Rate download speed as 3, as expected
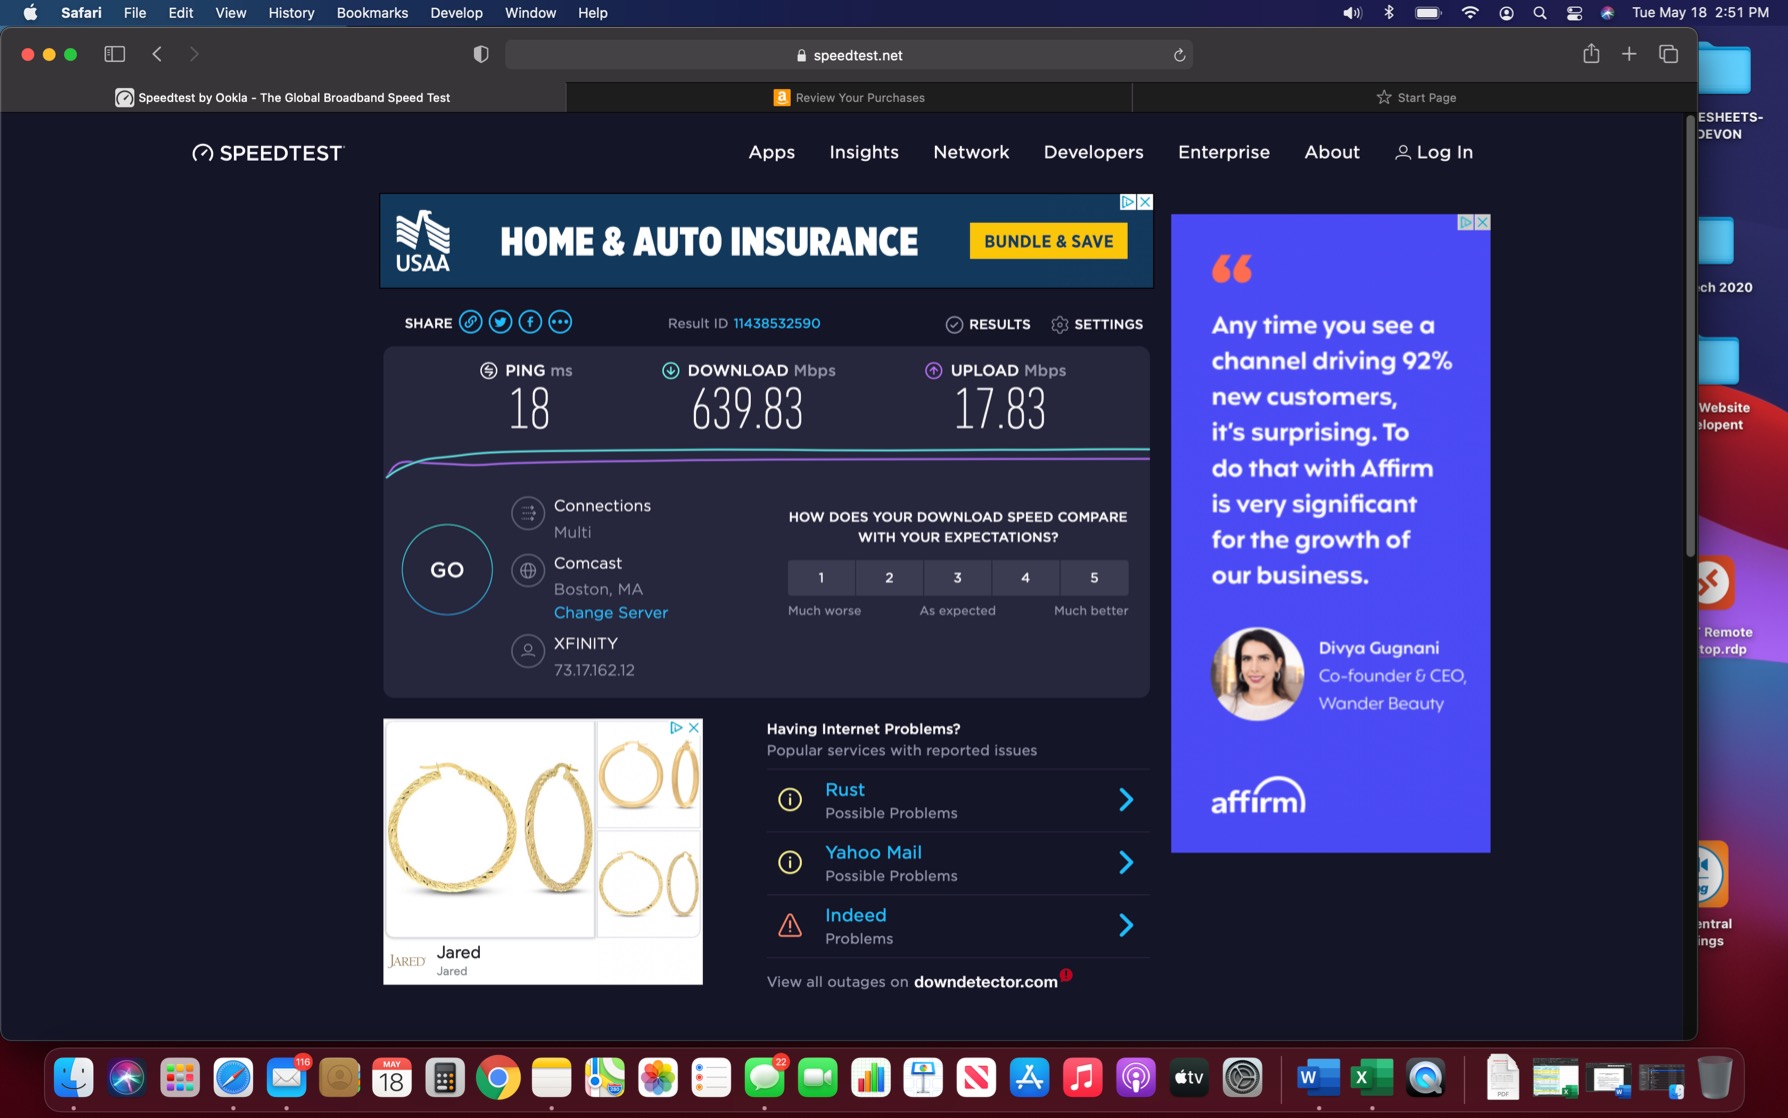 click(957, 577)
